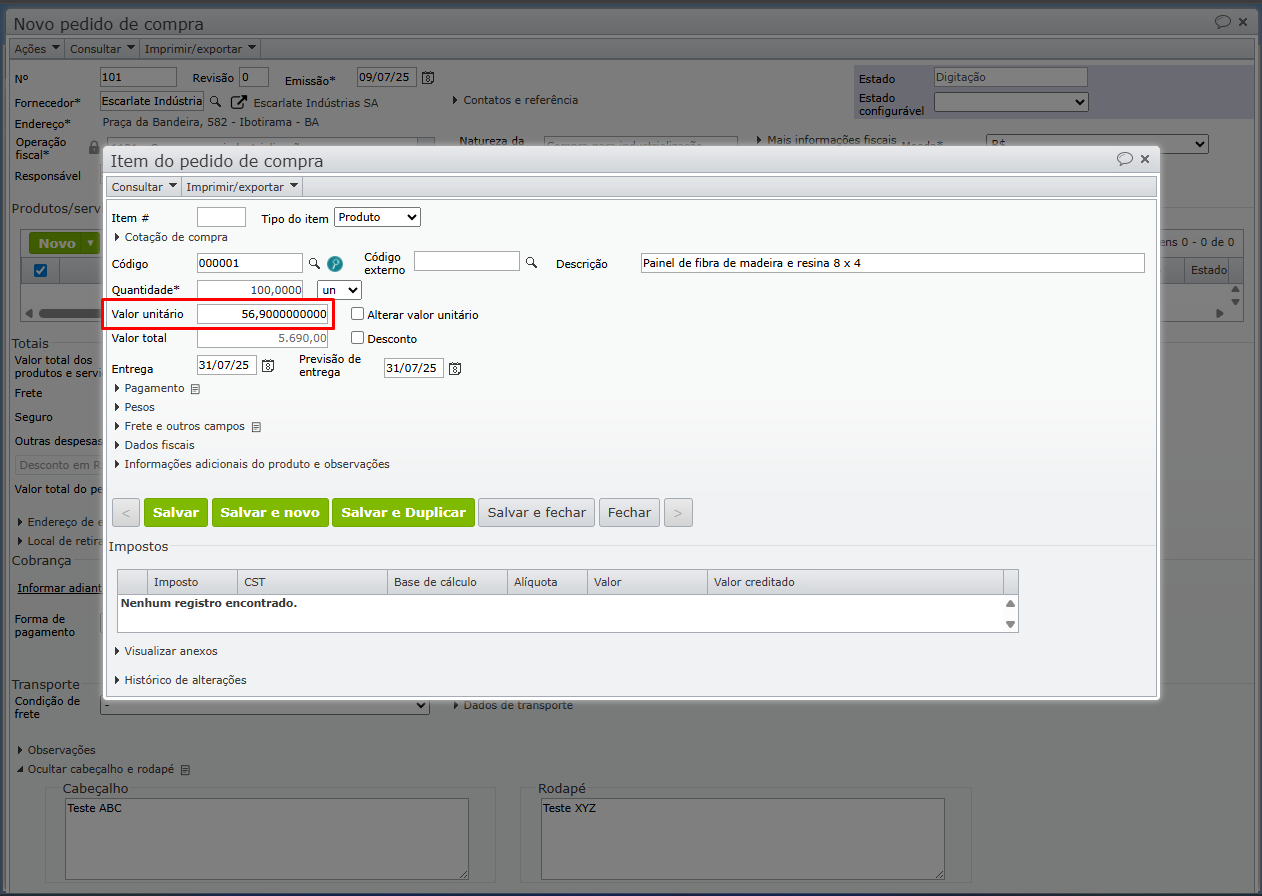
Task: Open the Consultar menu in item dialog
Action: (x=144, y=187)
